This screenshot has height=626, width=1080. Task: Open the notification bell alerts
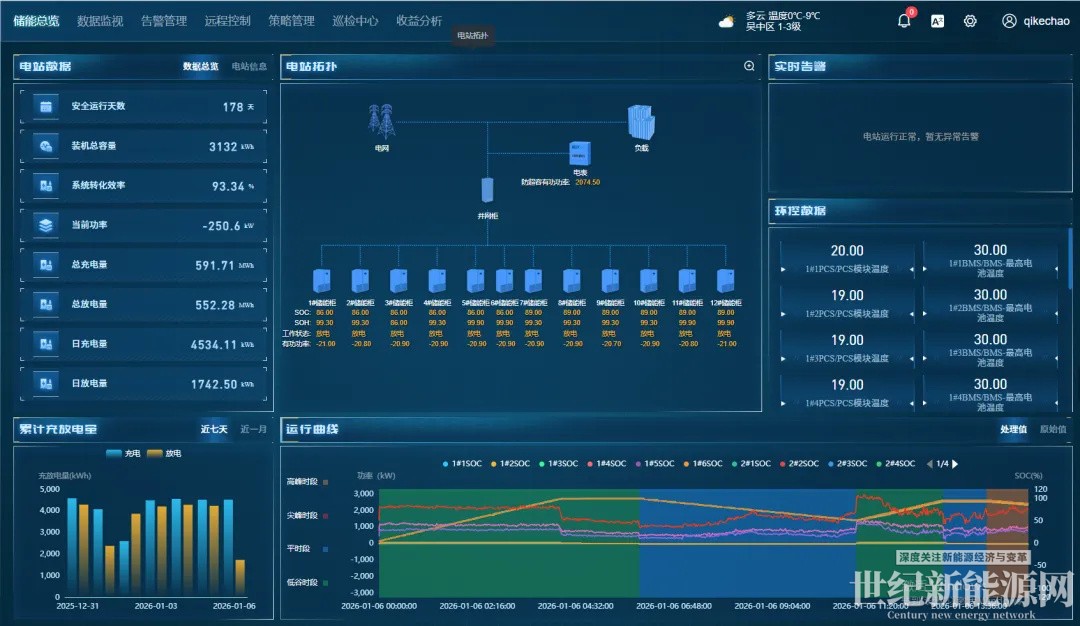(904, 21)
